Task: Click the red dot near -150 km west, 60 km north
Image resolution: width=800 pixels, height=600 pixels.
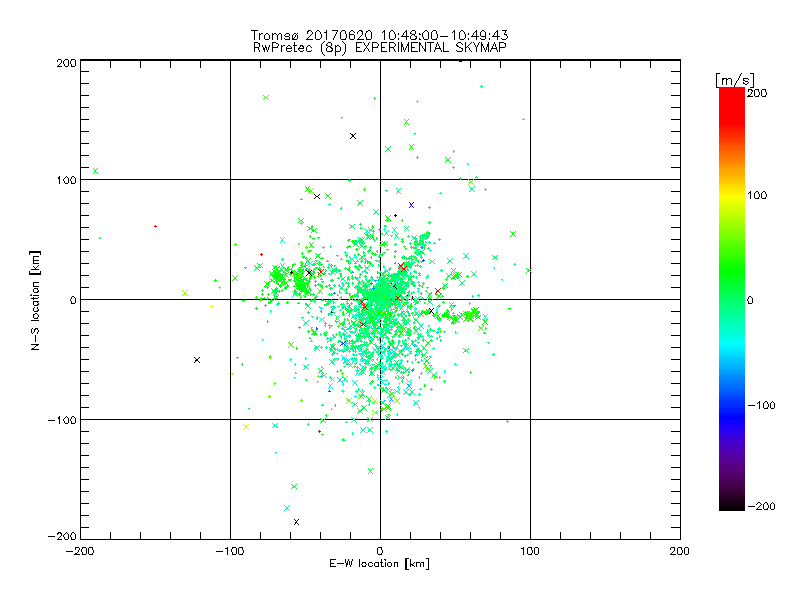Action: coord(156,226)
